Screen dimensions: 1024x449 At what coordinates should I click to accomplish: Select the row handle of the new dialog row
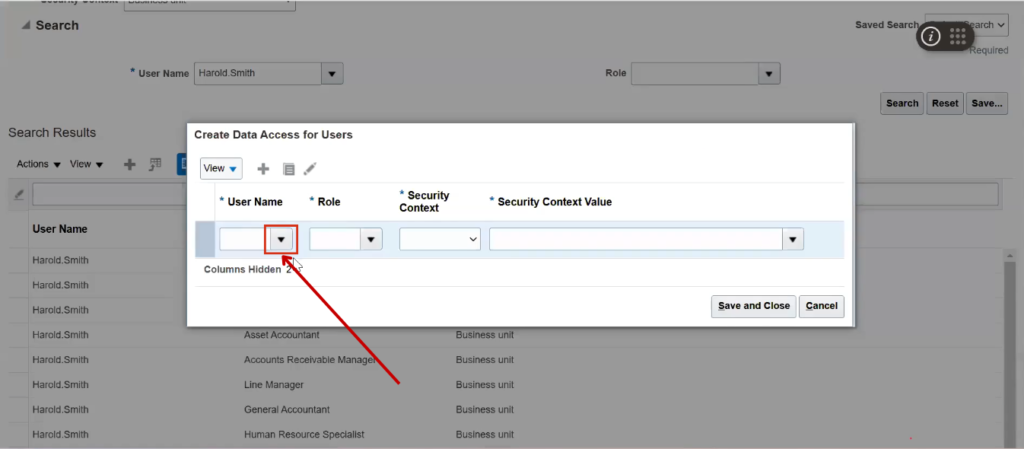click(x=205, y=240)
